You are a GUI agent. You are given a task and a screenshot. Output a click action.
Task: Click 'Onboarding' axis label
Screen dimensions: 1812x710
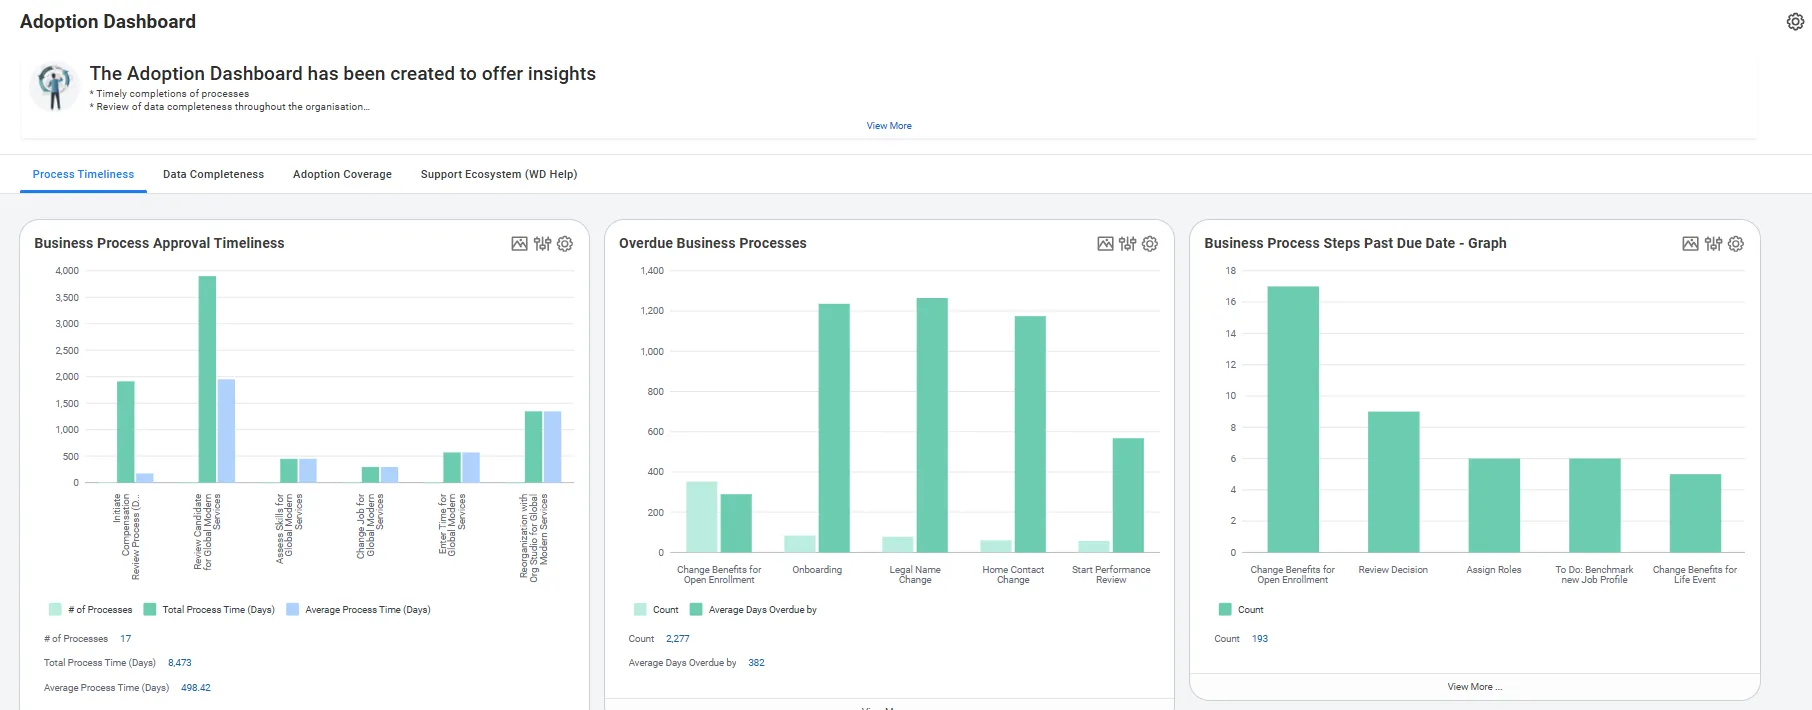[817, 570]
